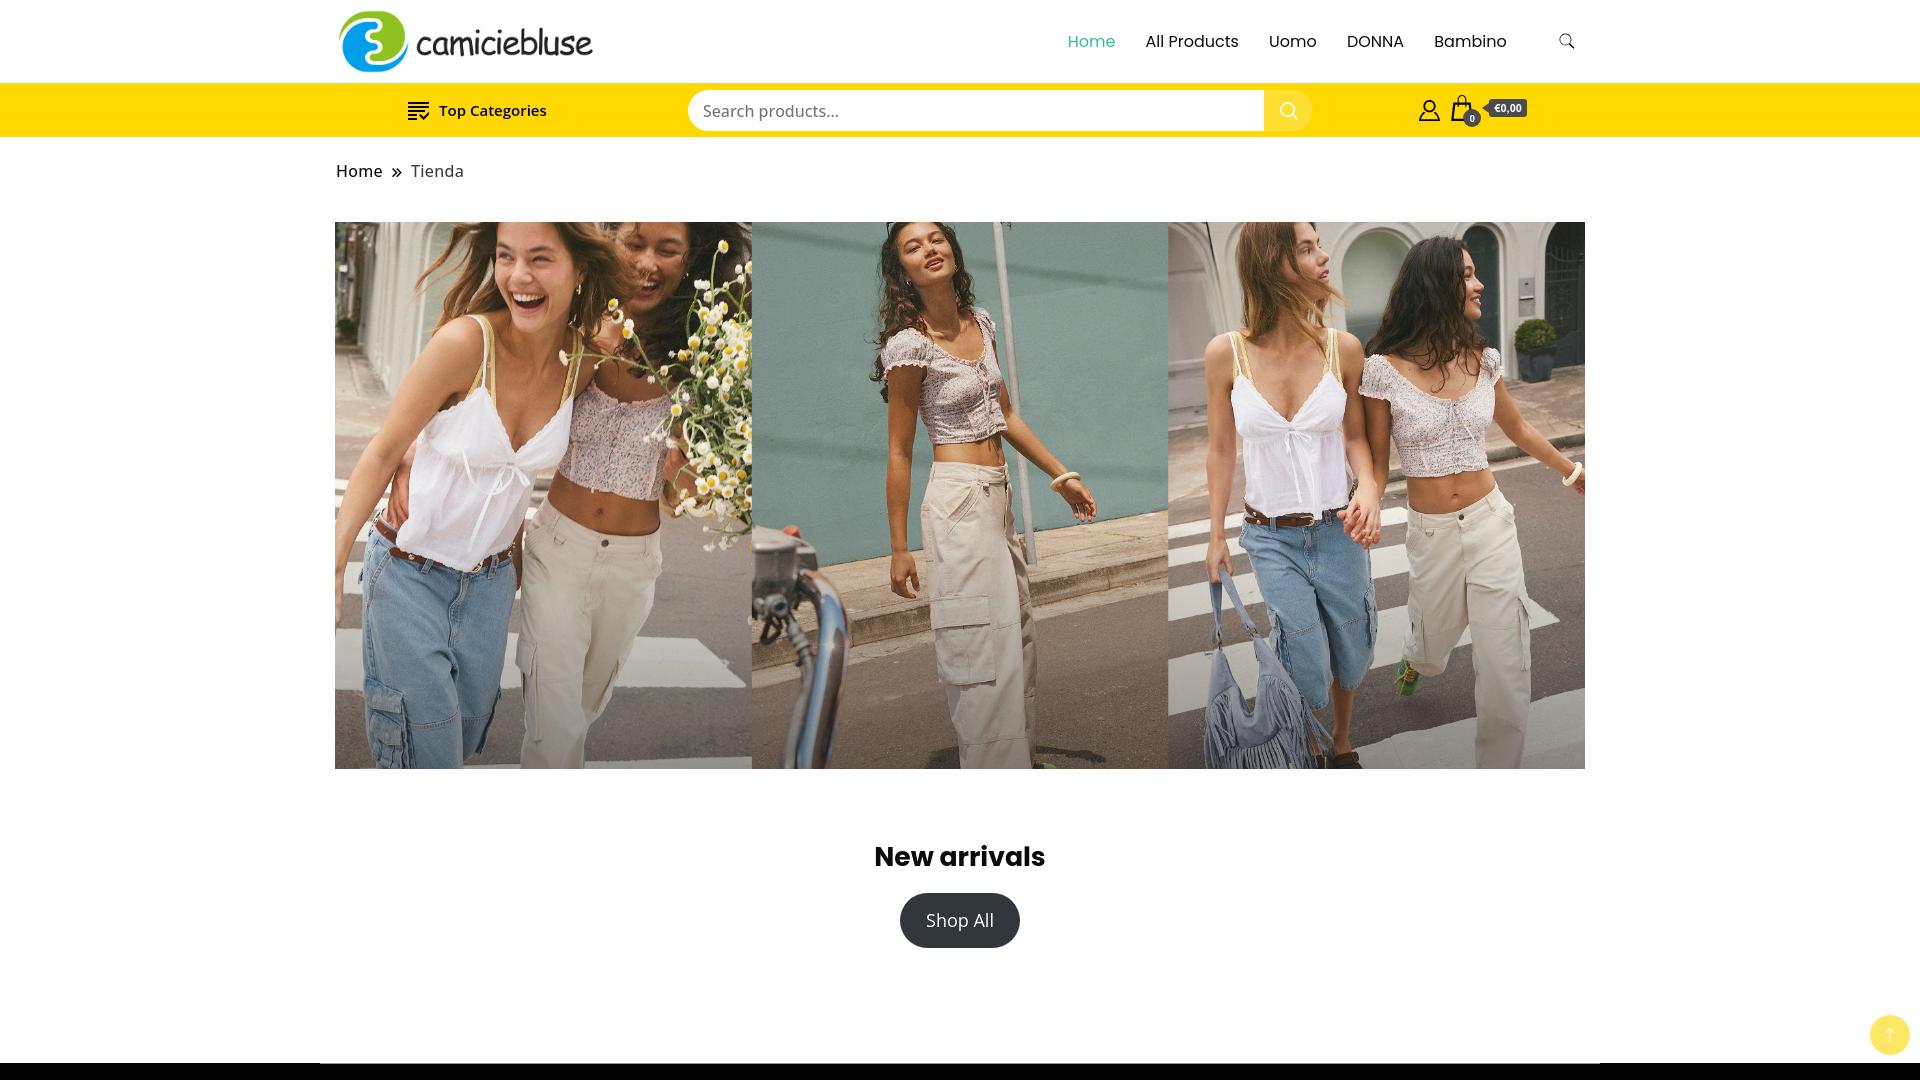Go to the Home menu item
Screen dimensions: 1920x1080
[1091, 41]
